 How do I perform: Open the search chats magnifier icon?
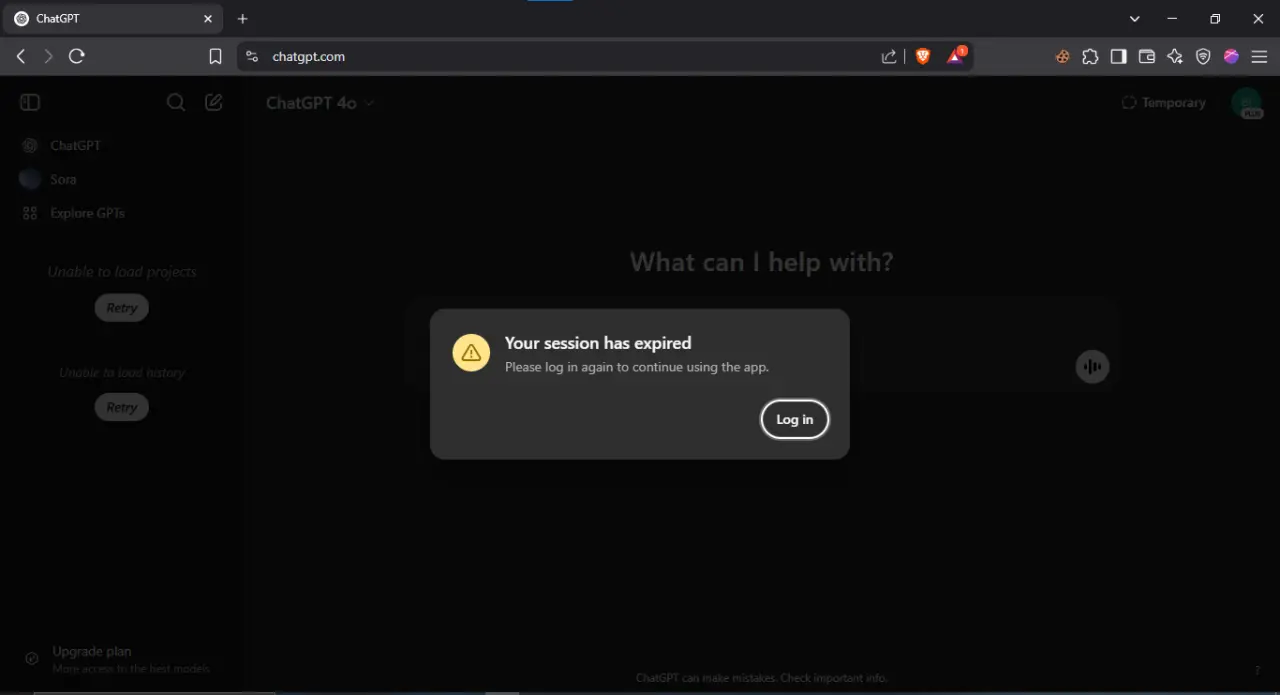(176, 102)
